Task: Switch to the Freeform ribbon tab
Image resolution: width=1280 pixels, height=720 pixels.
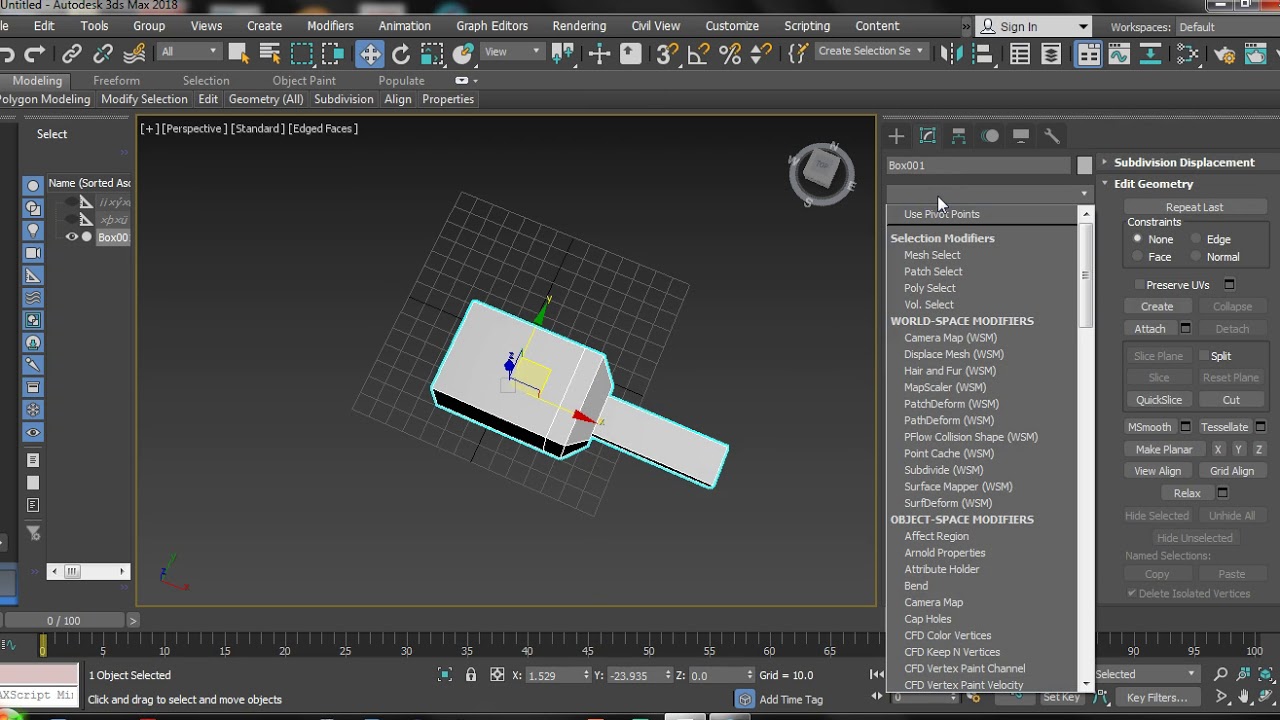Action: (116, 80)
